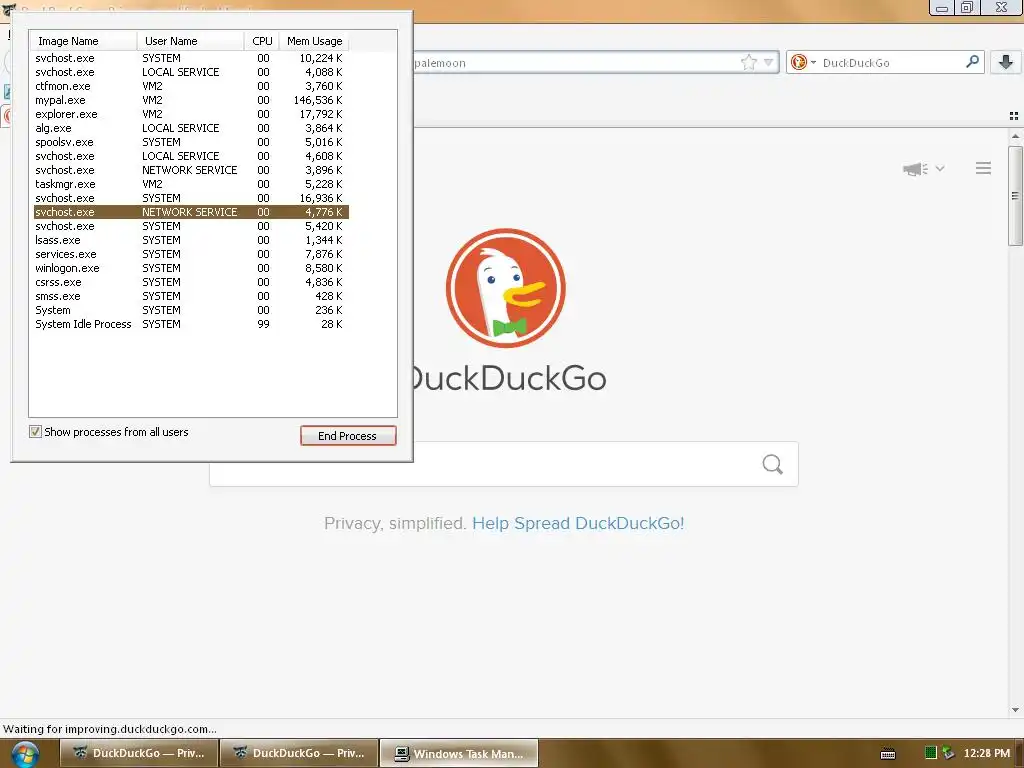
Task: Select the mypal.exe process row
Action: pos(191,100)
